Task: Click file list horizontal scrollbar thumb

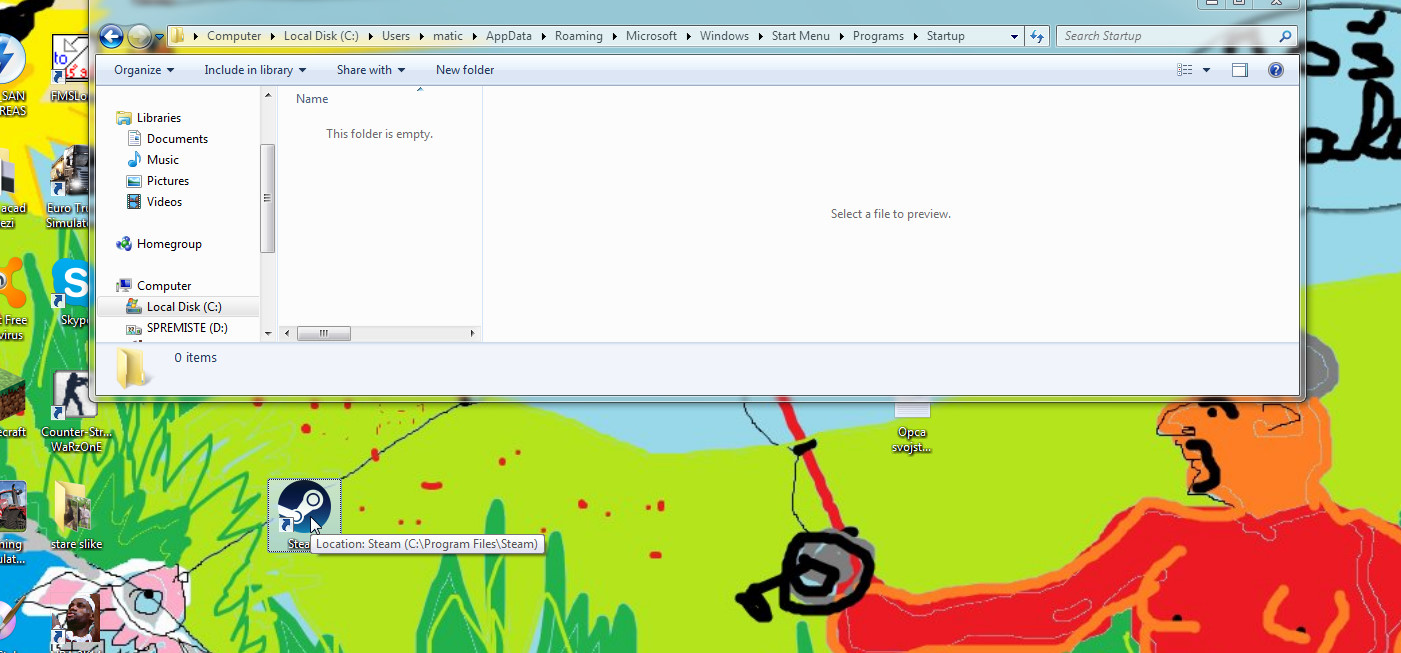Action: 323,333
